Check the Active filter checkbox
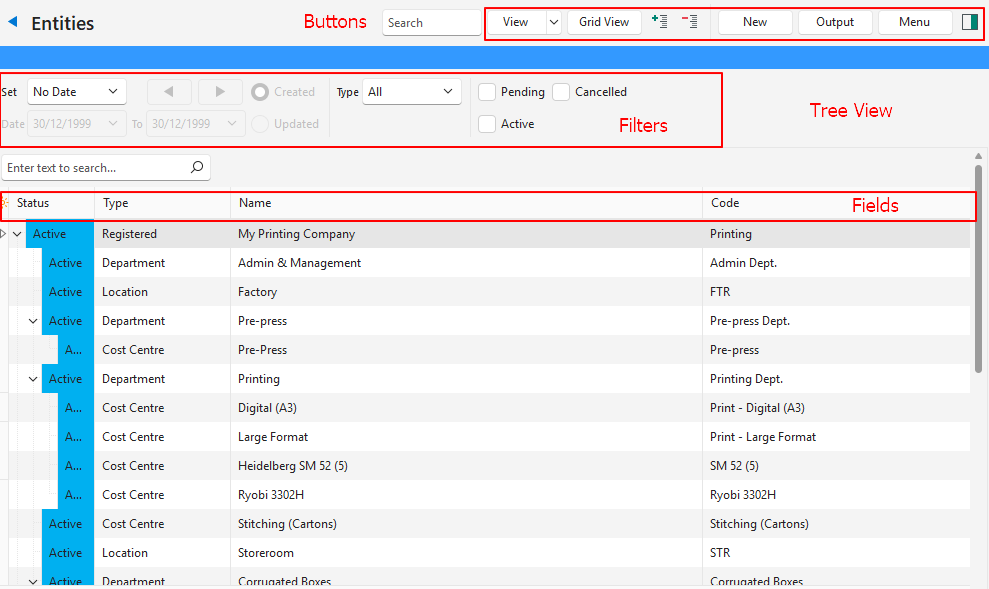 487,124
